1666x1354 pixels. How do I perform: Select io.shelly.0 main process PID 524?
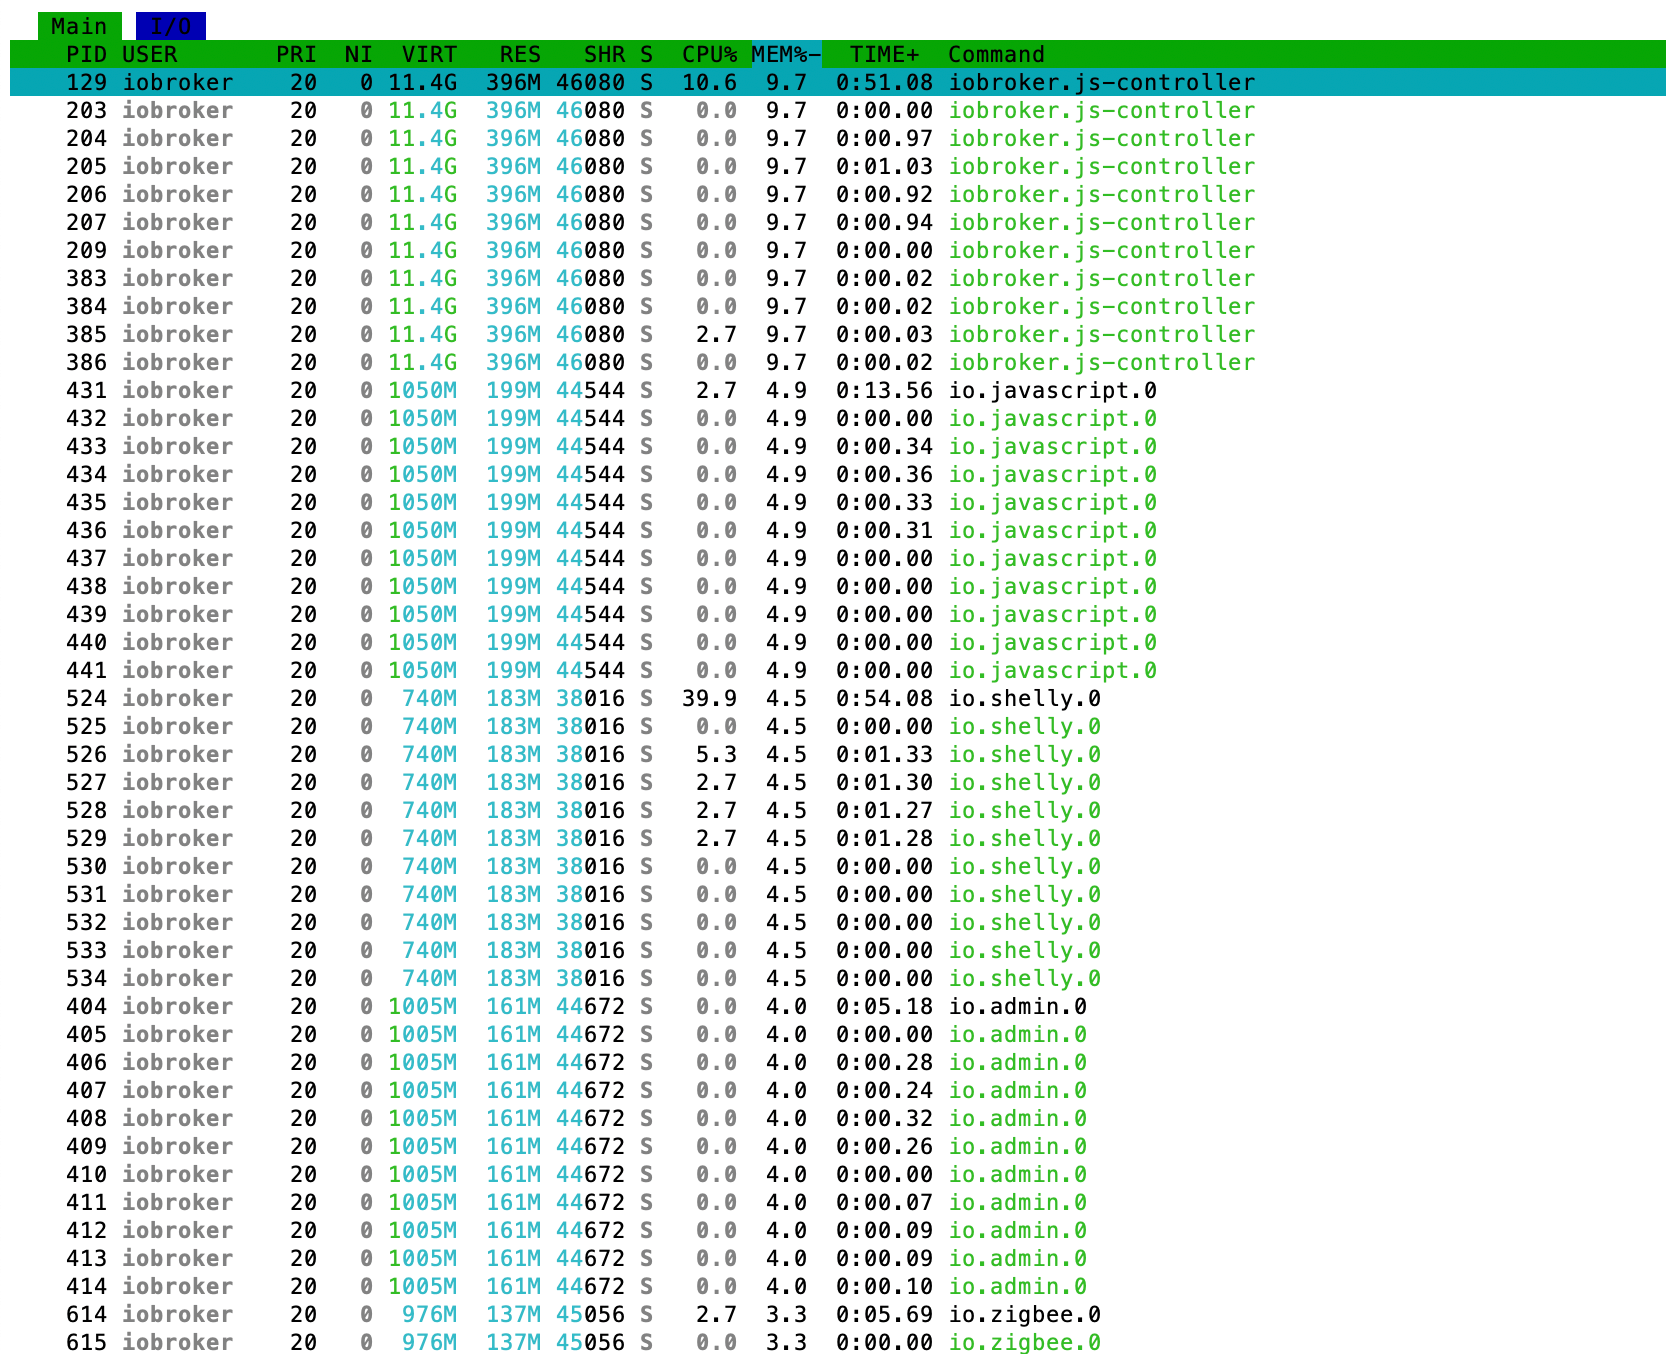(x=838, y=698)
